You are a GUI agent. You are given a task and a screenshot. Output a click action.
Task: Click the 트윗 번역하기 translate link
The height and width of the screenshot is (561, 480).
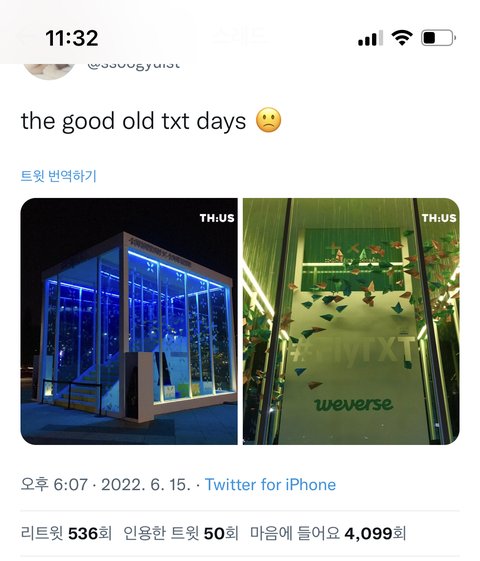58,176
